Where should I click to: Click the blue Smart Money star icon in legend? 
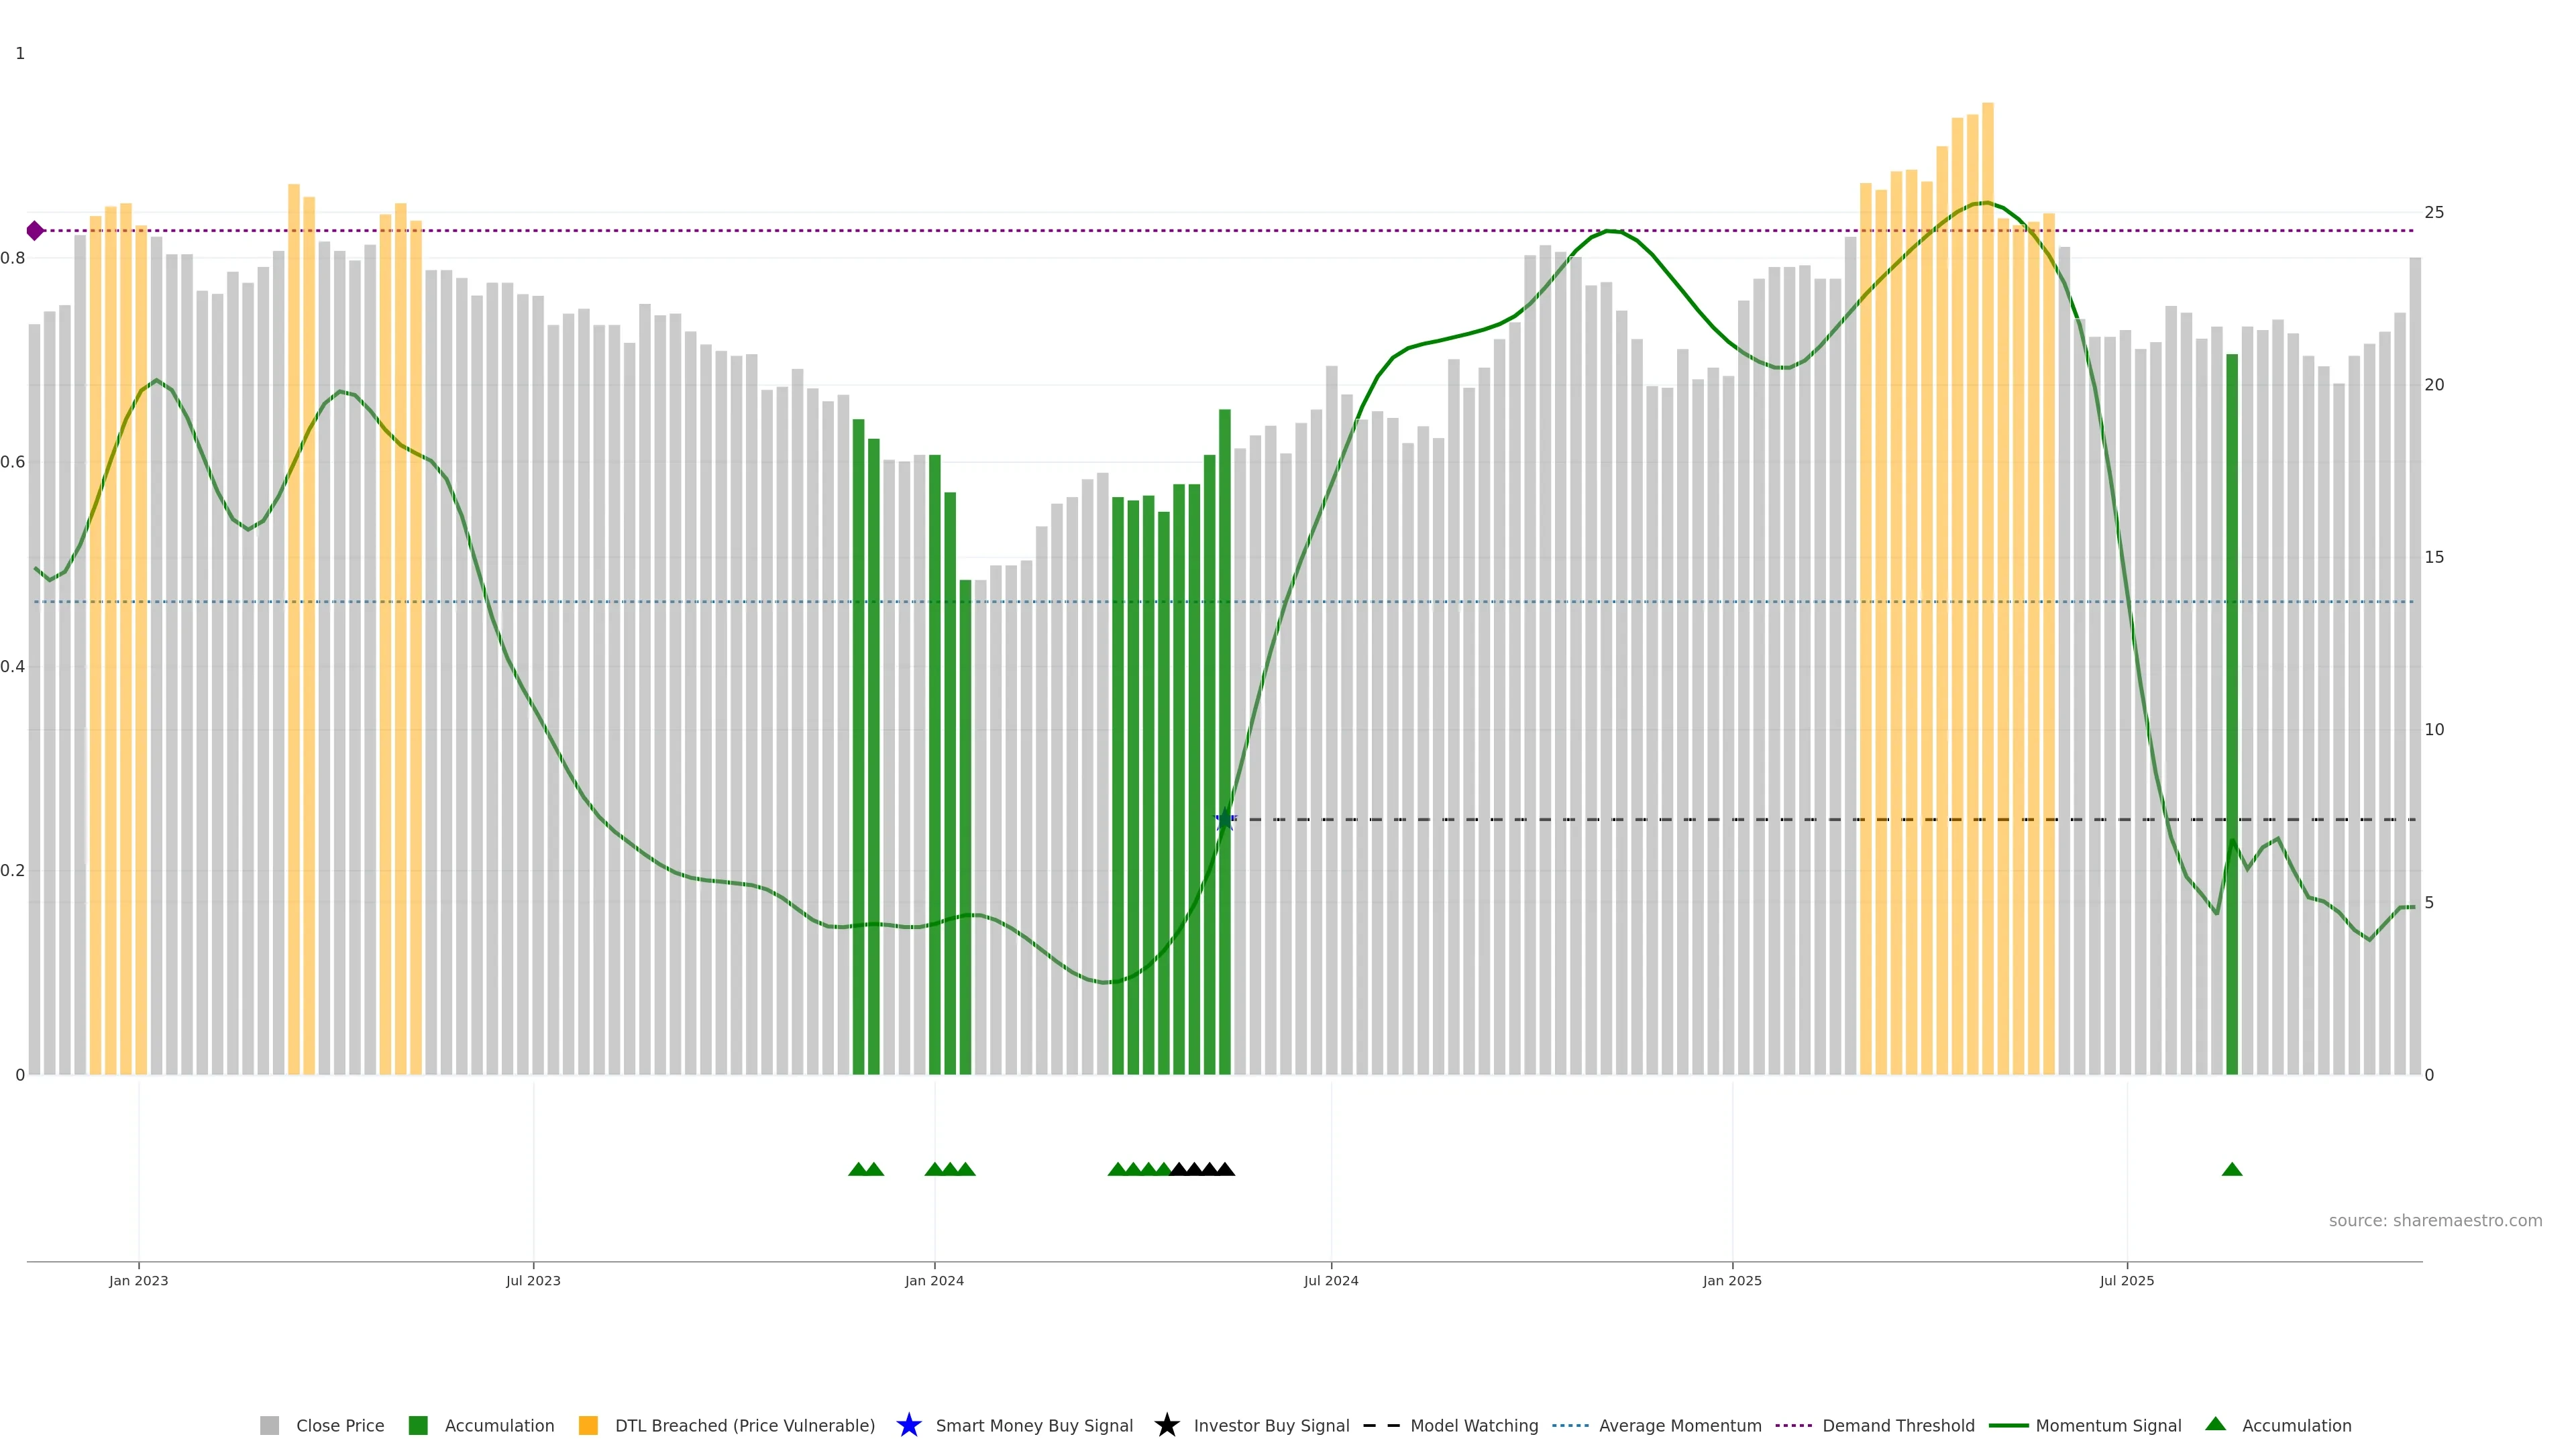(x=908, y=1425)
